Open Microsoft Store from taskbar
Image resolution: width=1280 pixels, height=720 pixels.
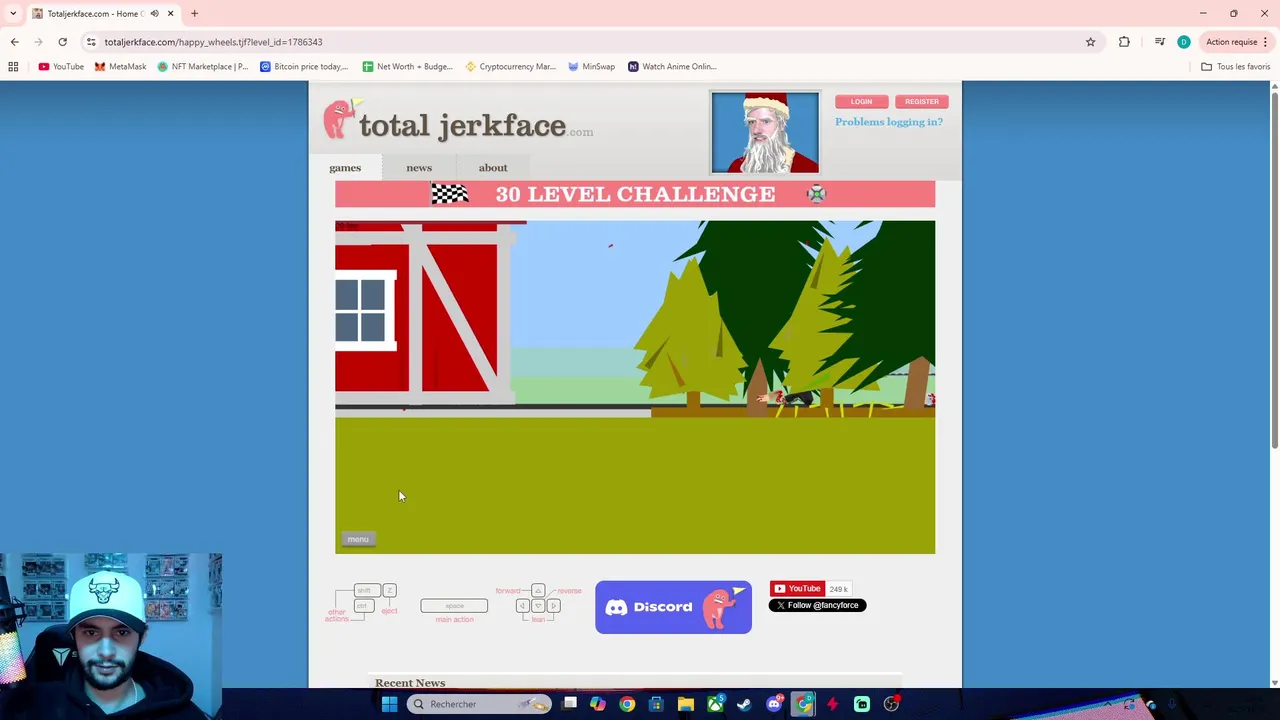pos(656,704)
